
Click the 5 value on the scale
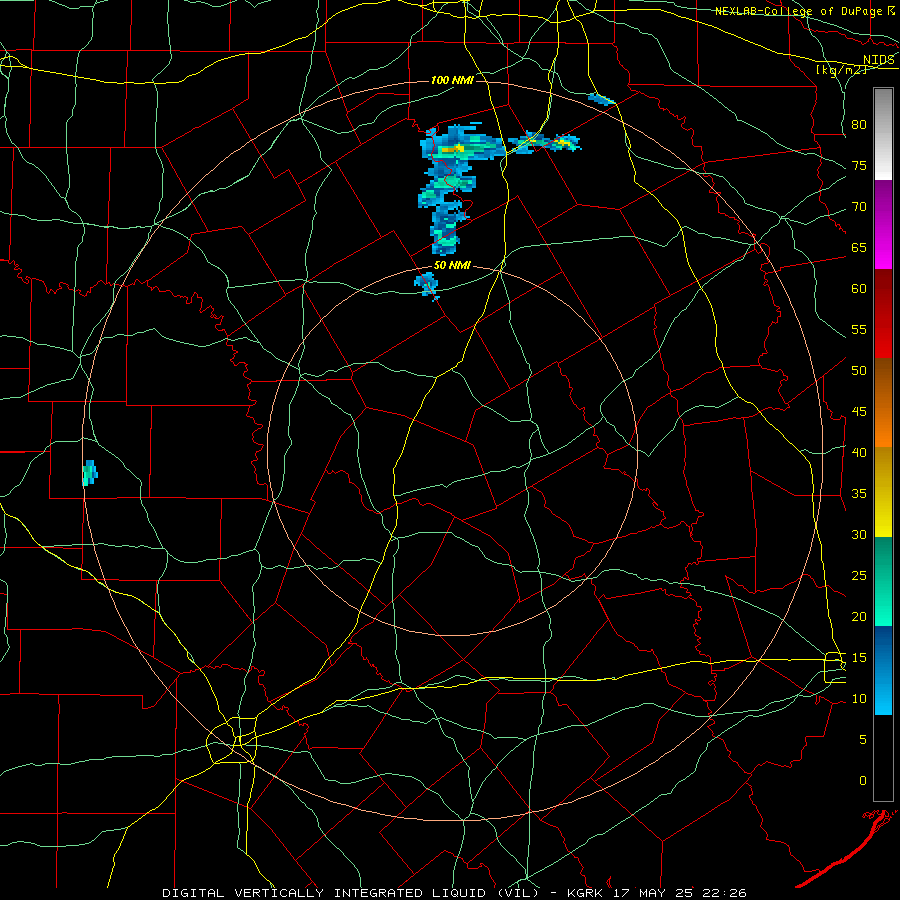point(863,740)
